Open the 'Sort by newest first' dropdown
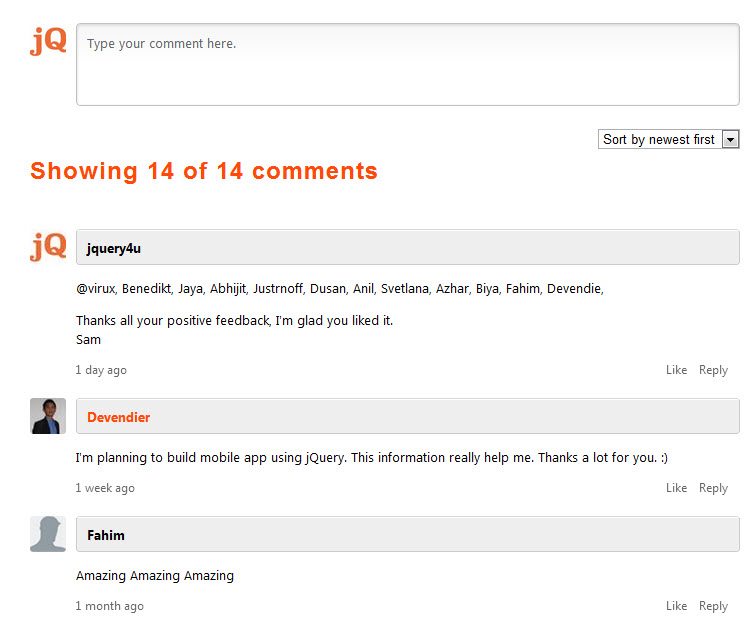This screenshot has height=626, width=746. click(x=668, y=139)
